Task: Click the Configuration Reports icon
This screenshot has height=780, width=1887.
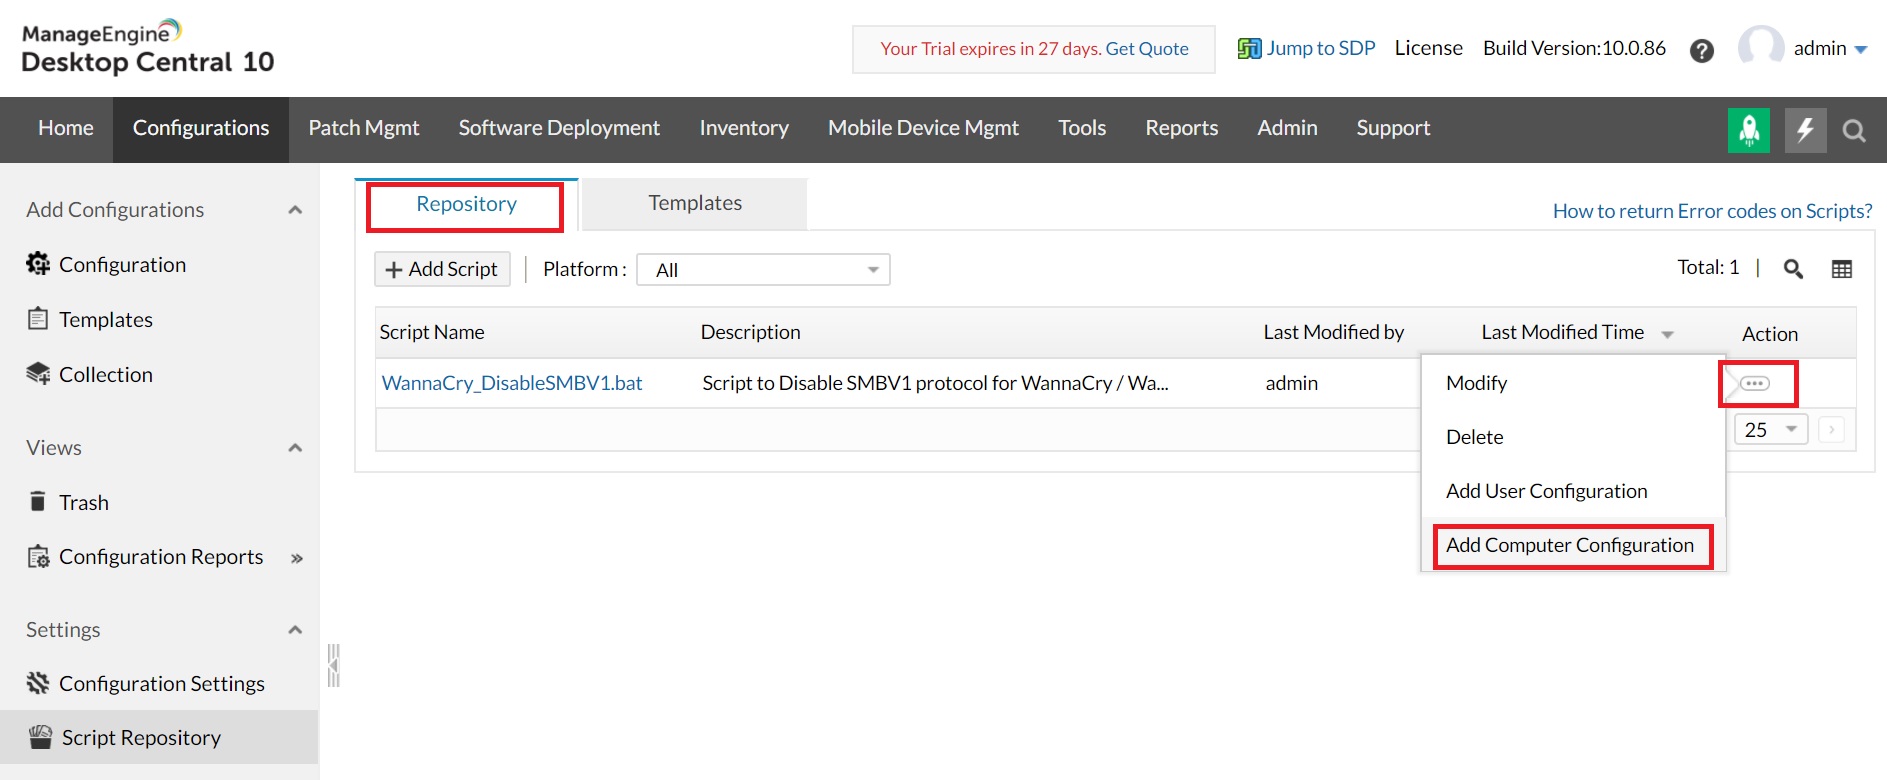Action: tap(38, 557)
